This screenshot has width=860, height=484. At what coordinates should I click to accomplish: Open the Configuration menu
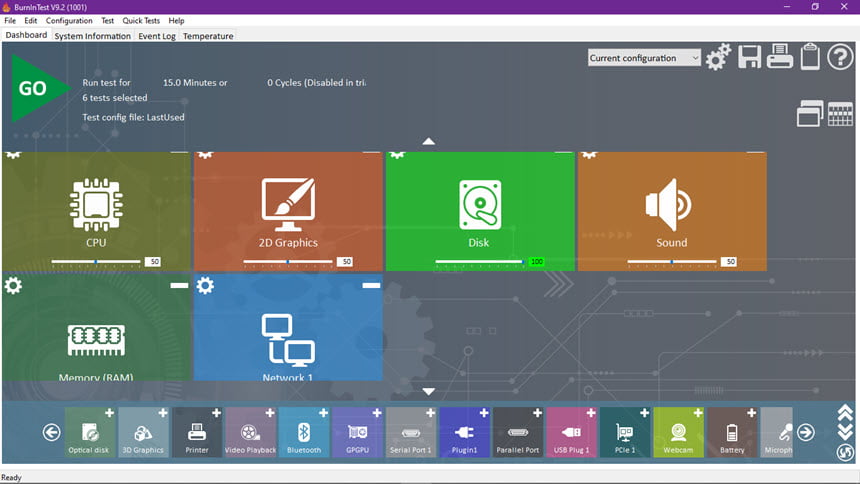(69, 20)
